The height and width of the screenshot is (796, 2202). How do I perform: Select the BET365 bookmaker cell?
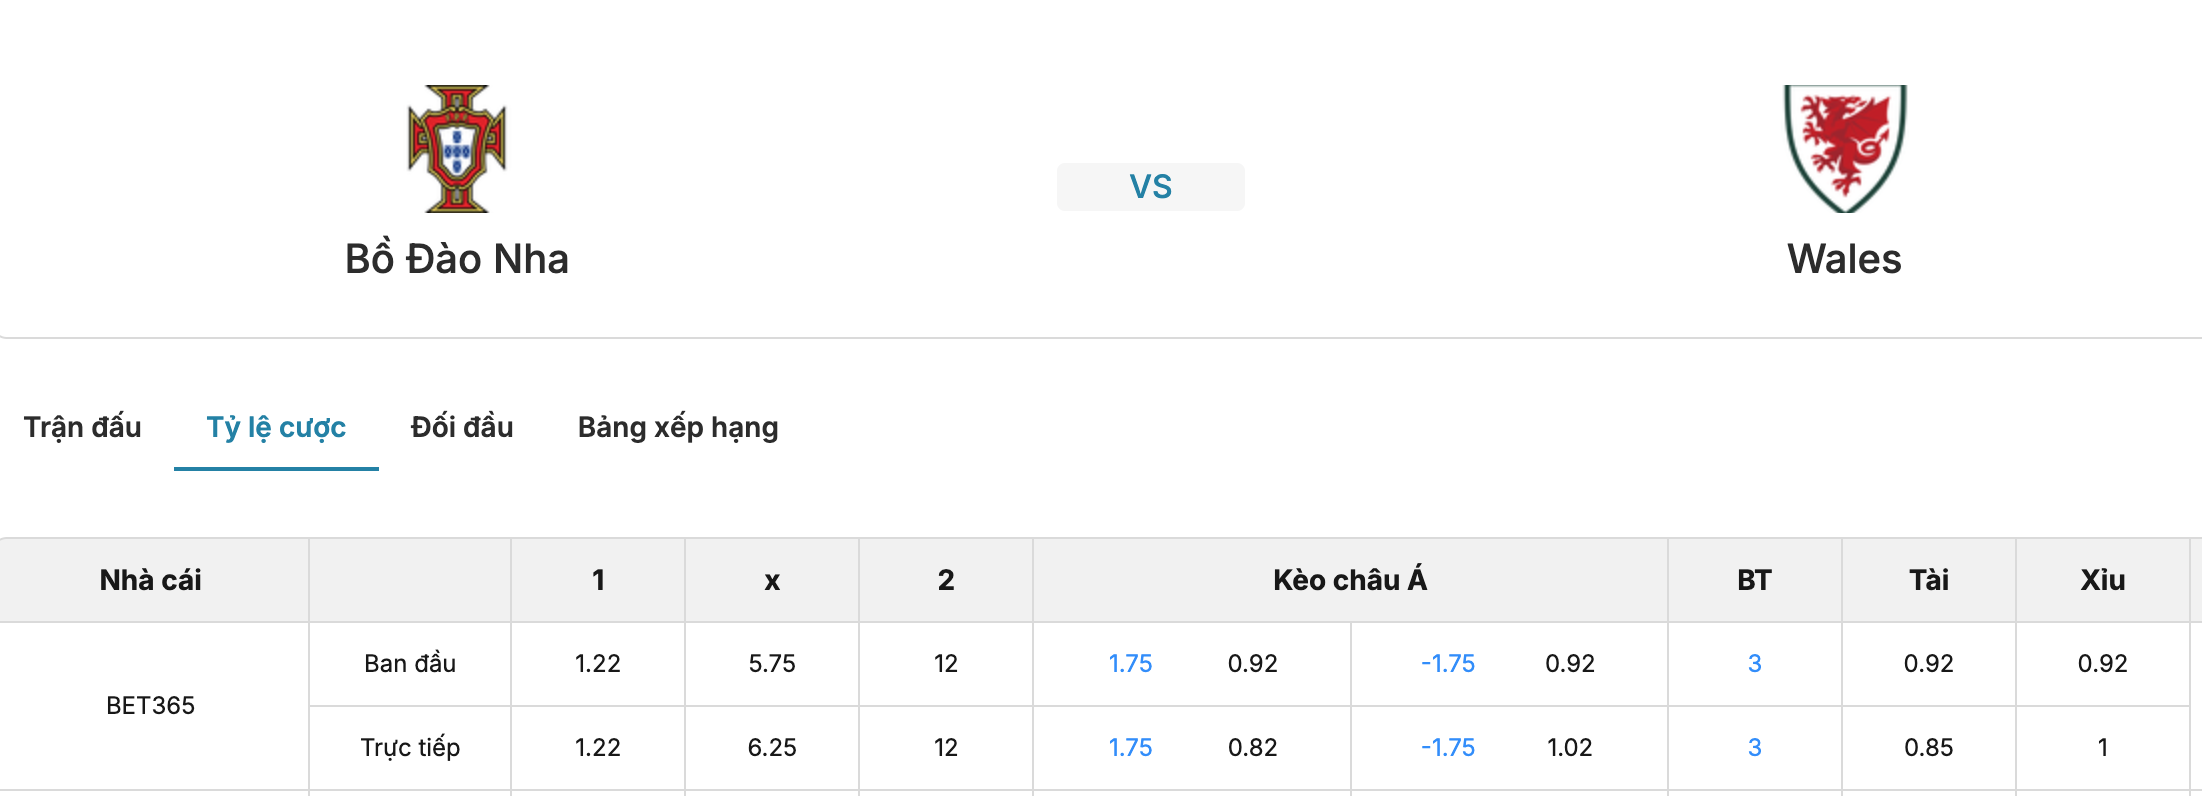pyautogui.click(x=151, y=706)
